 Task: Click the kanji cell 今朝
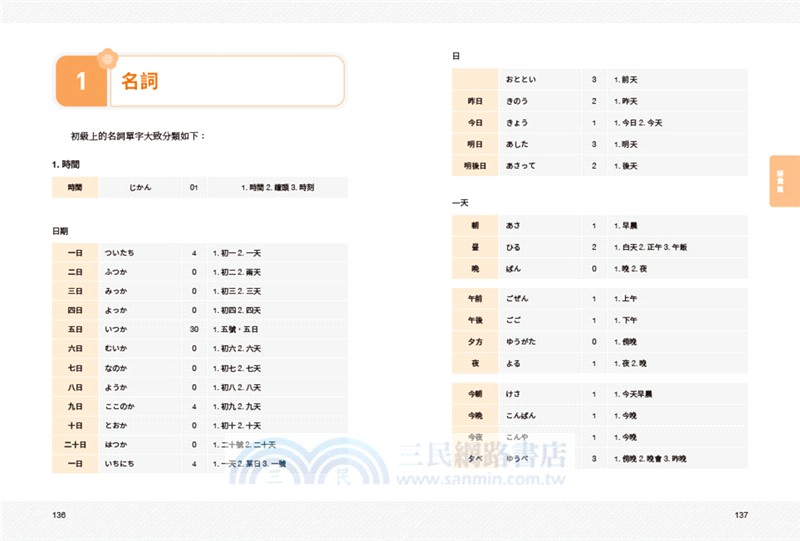475,394
